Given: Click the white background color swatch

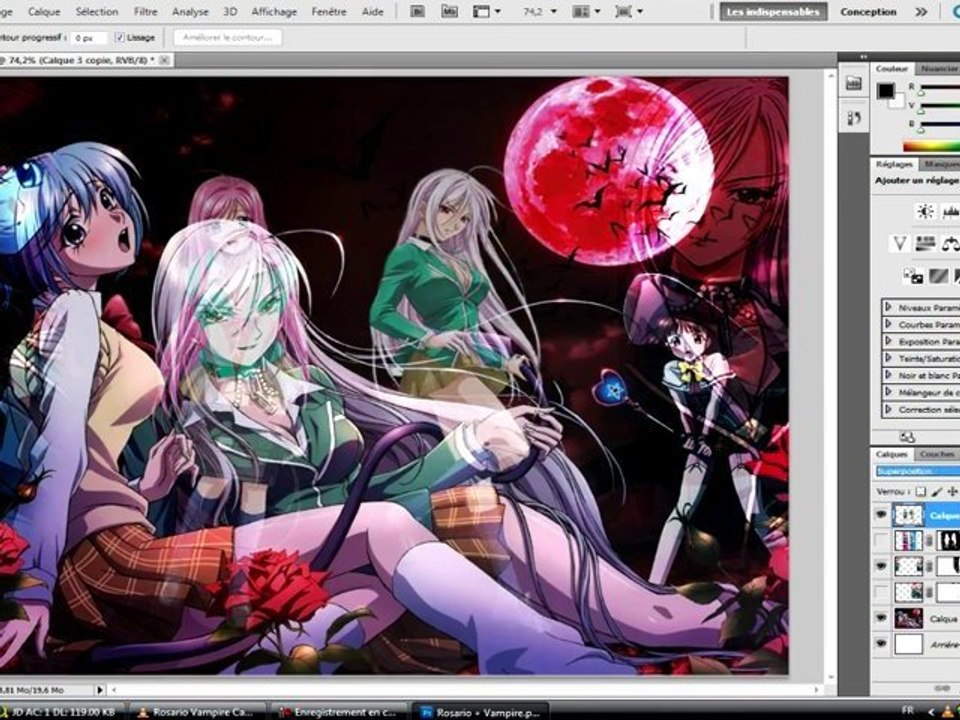Looking at the screenshot, I should (897, 102).
